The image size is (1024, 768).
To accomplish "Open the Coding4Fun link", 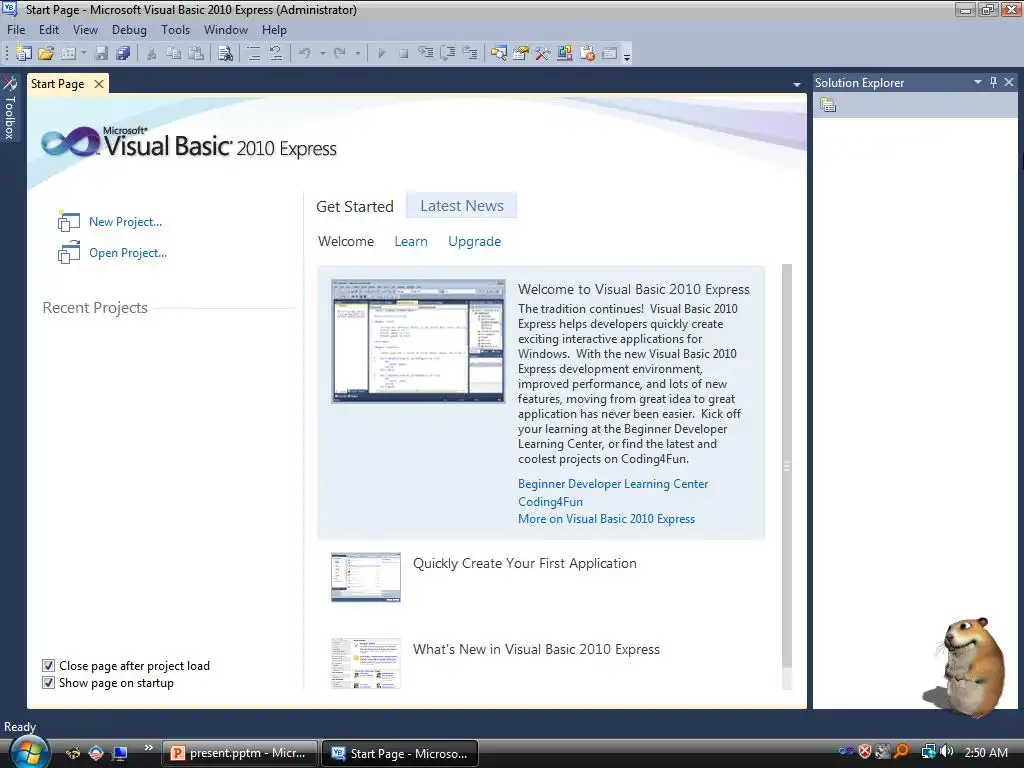I will (x=551, y=502).
